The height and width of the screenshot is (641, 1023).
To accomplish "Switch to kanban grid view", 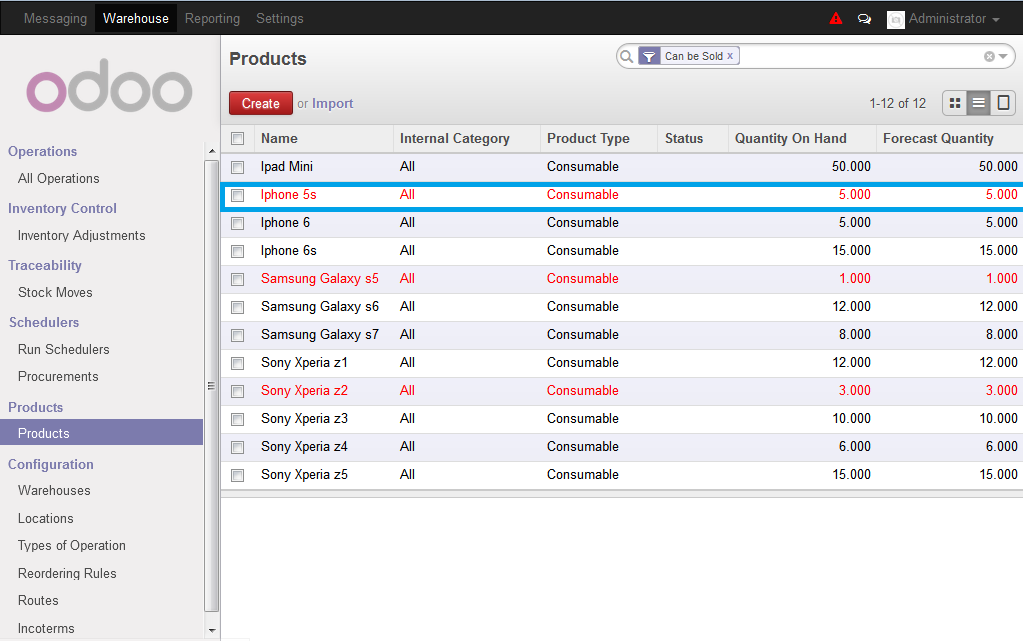I will coord(955,103).
